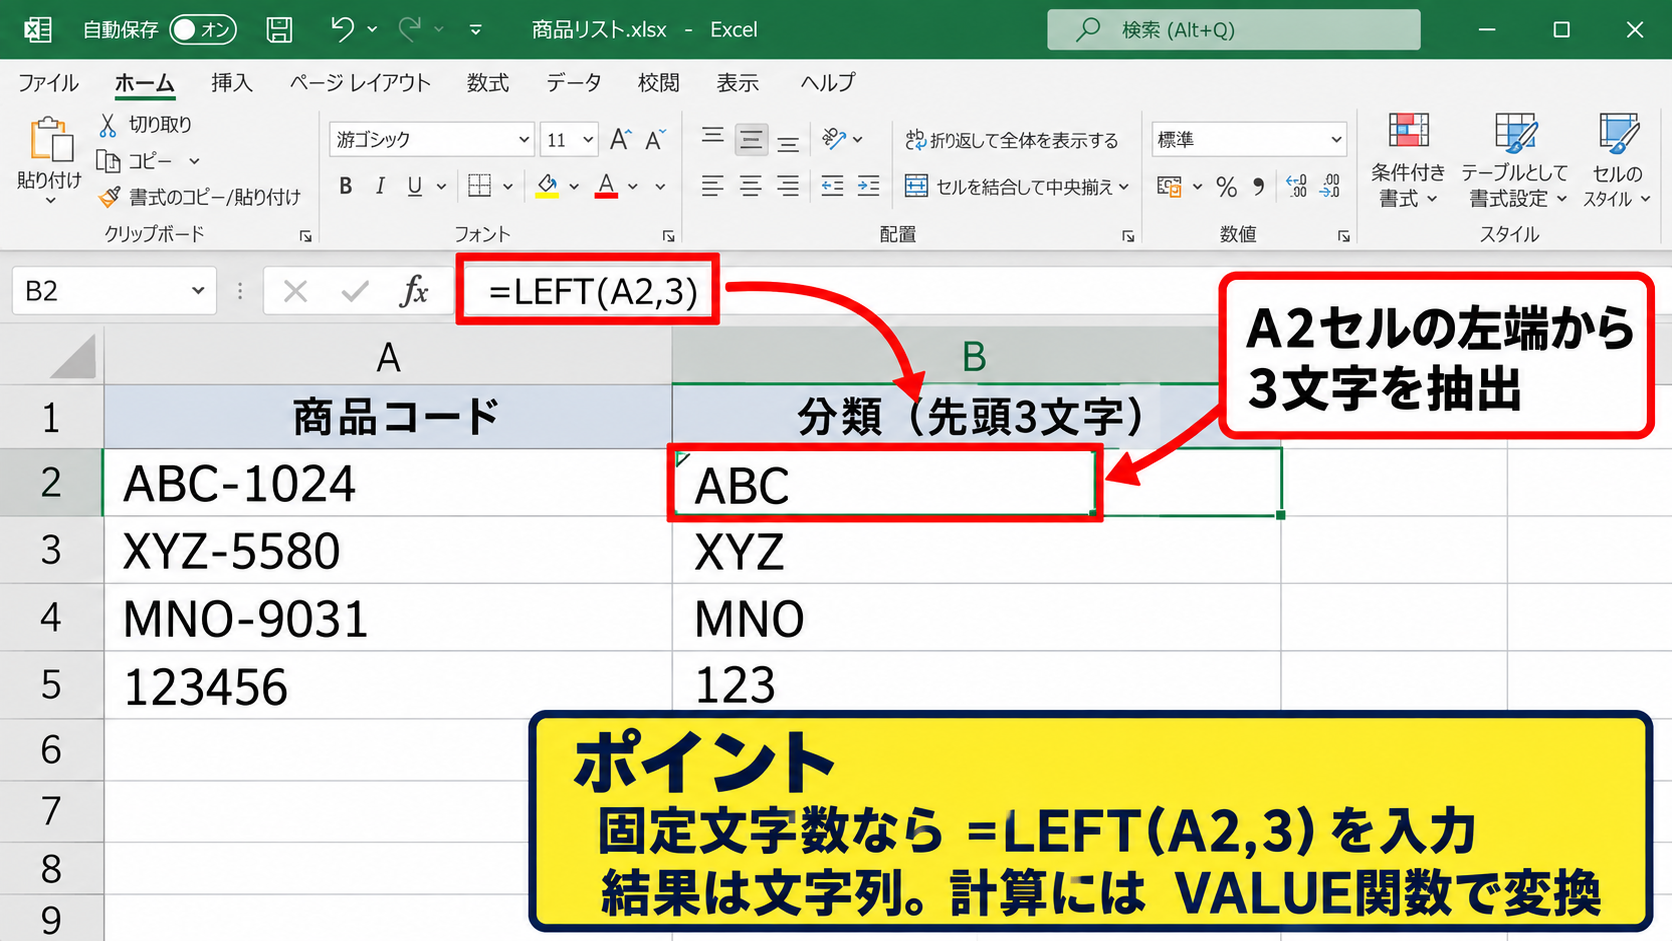Click セルを結合して中央揃え merge button
The image size is (1672, 941).
tap(1017, 187)
